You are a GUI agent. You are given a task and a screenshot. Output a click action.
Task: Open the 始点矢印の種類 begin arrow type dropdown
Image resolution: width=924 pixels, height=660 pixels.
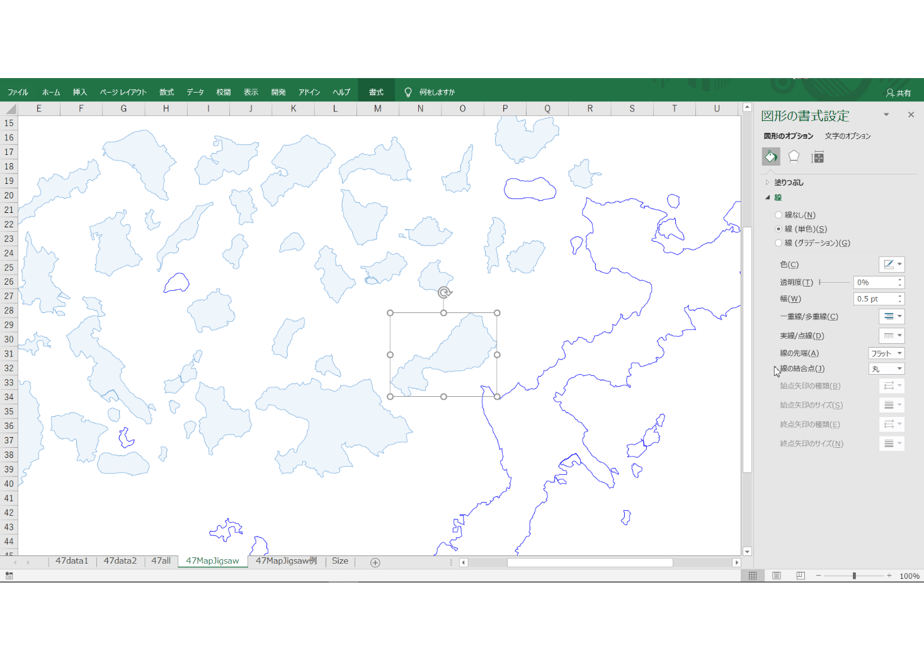892,386
